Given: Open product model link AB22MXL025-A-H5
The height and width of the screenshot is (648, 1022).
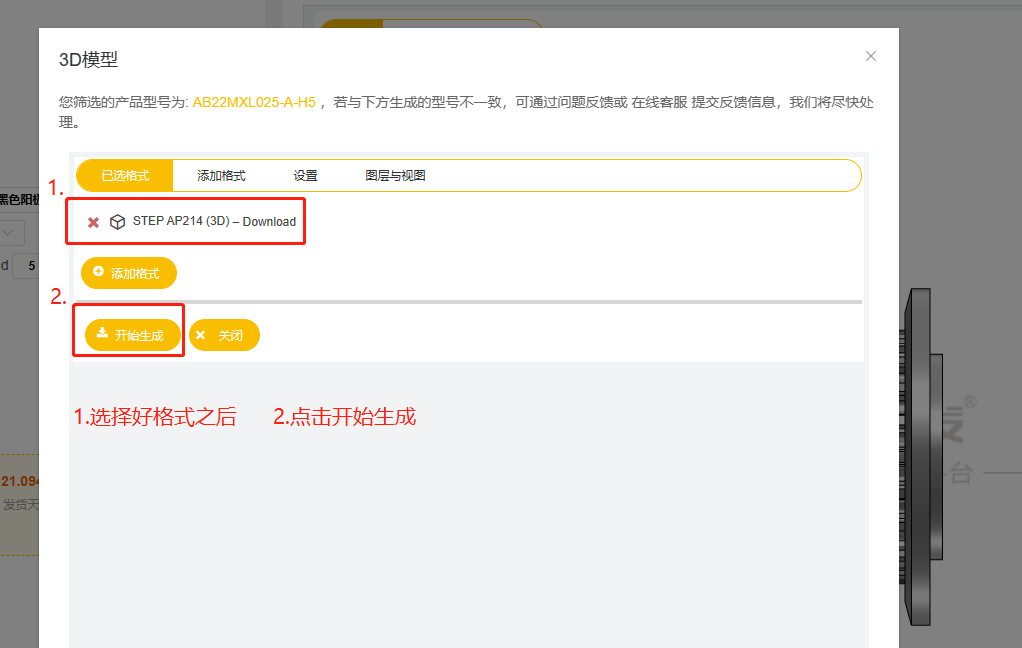Looking at the screenshot, I should pos(254,101).
